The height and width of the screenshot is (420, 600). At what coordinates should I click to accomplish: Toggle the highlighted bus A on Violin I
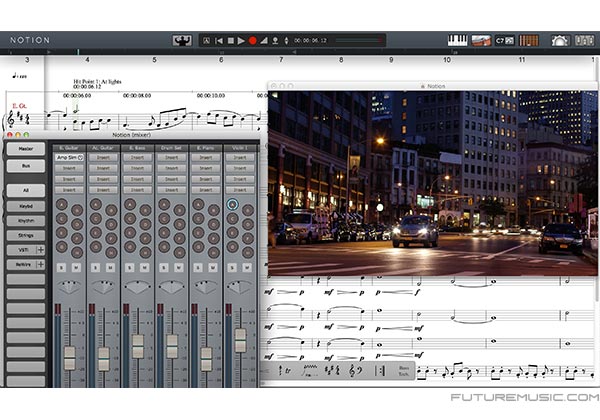pos(232,204)
